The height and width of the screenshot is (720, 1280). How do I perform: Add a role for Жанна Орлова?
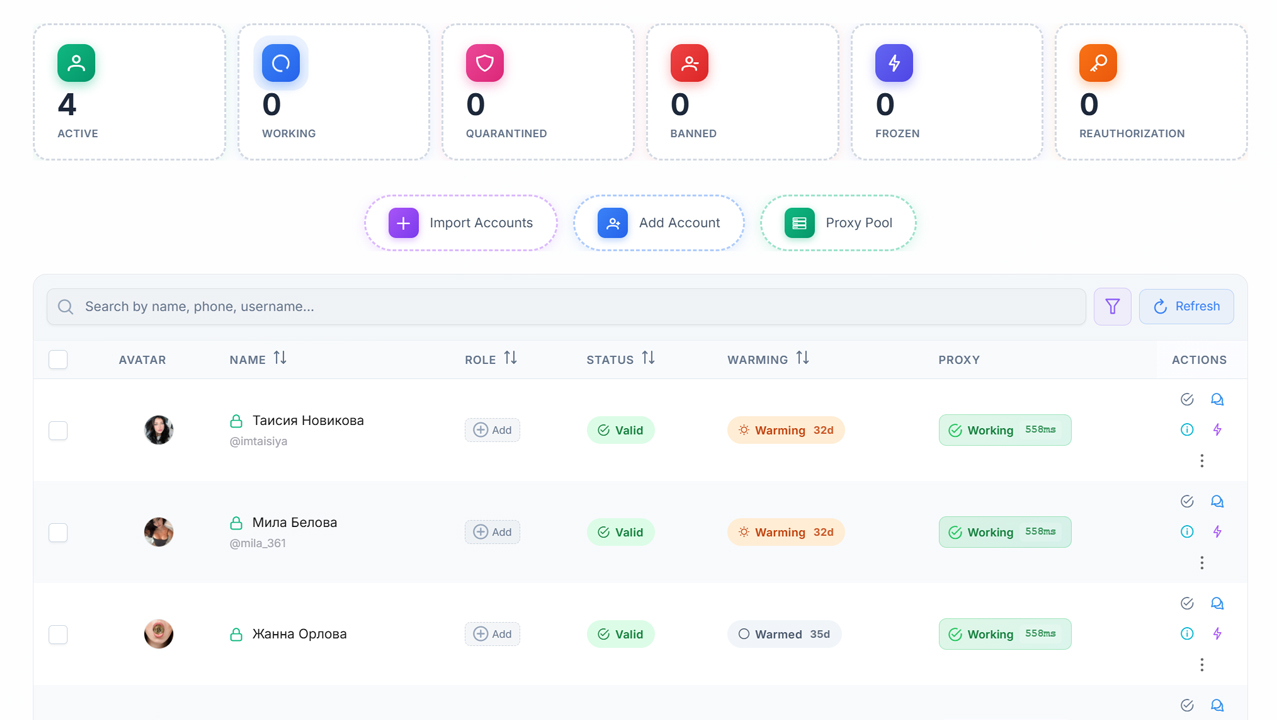tap(492, 634)
